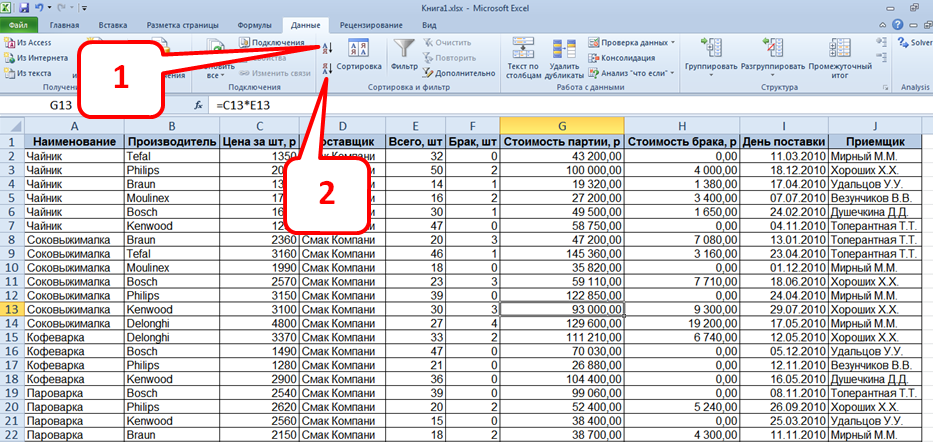Select the Удалить дубликаты tool

point(564,57)
